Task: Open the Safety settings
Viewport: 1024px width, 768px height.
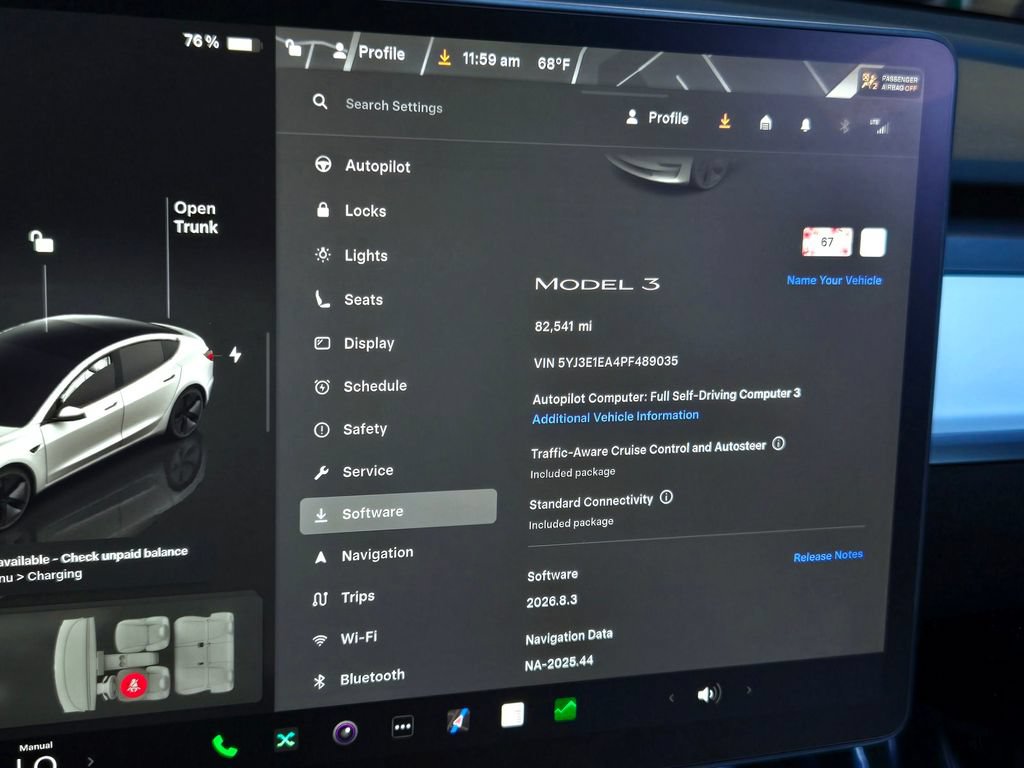Action: [350, 429]
